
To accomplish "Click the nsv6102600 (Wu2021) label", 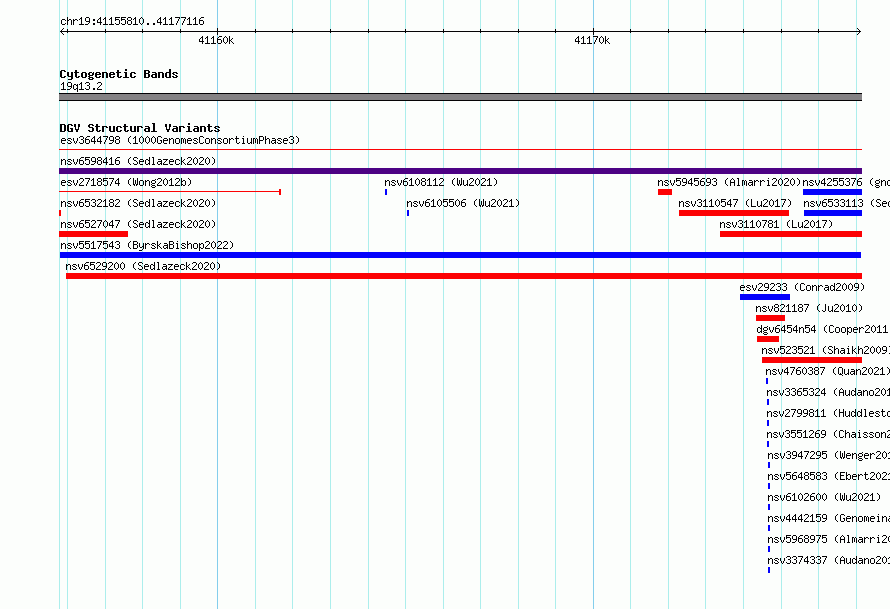I will 824,497.
